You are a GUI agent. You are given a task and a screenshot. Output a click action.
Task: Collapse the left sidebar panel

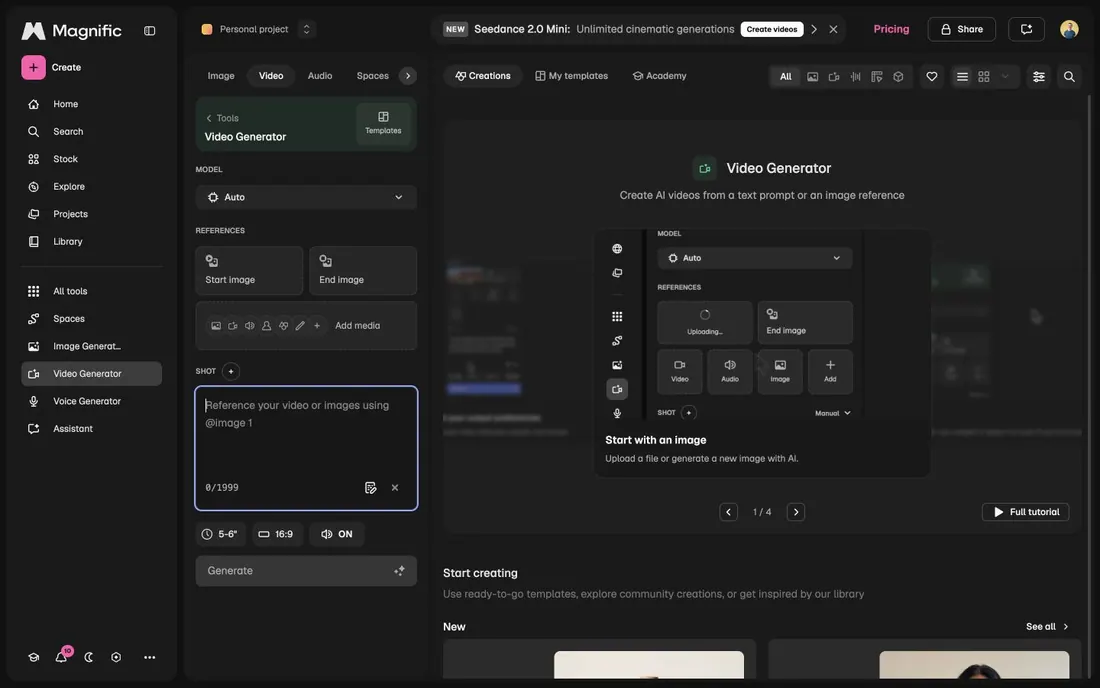(x=149, y=31)
